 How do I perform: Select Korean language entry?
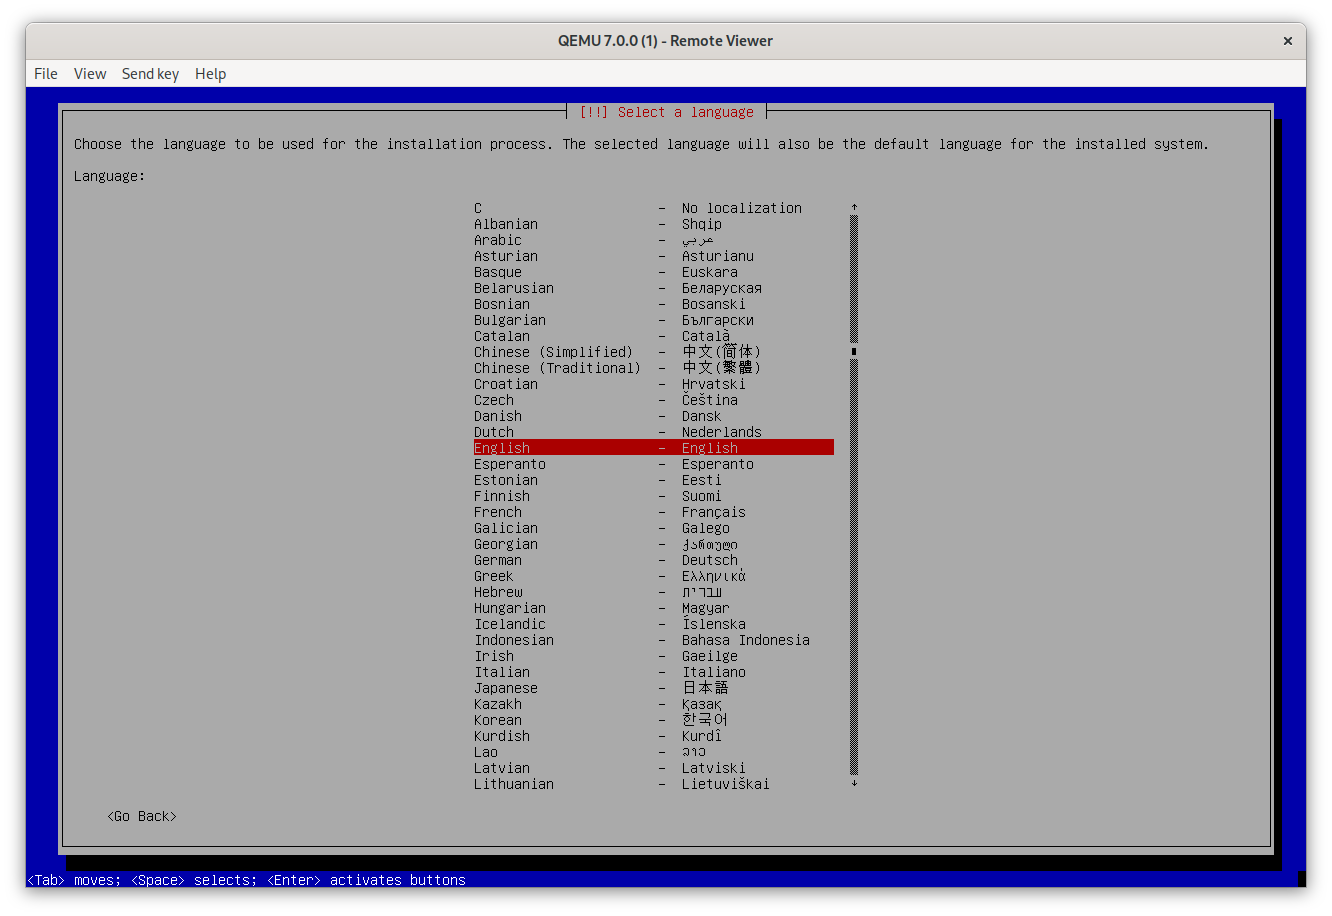652,720
